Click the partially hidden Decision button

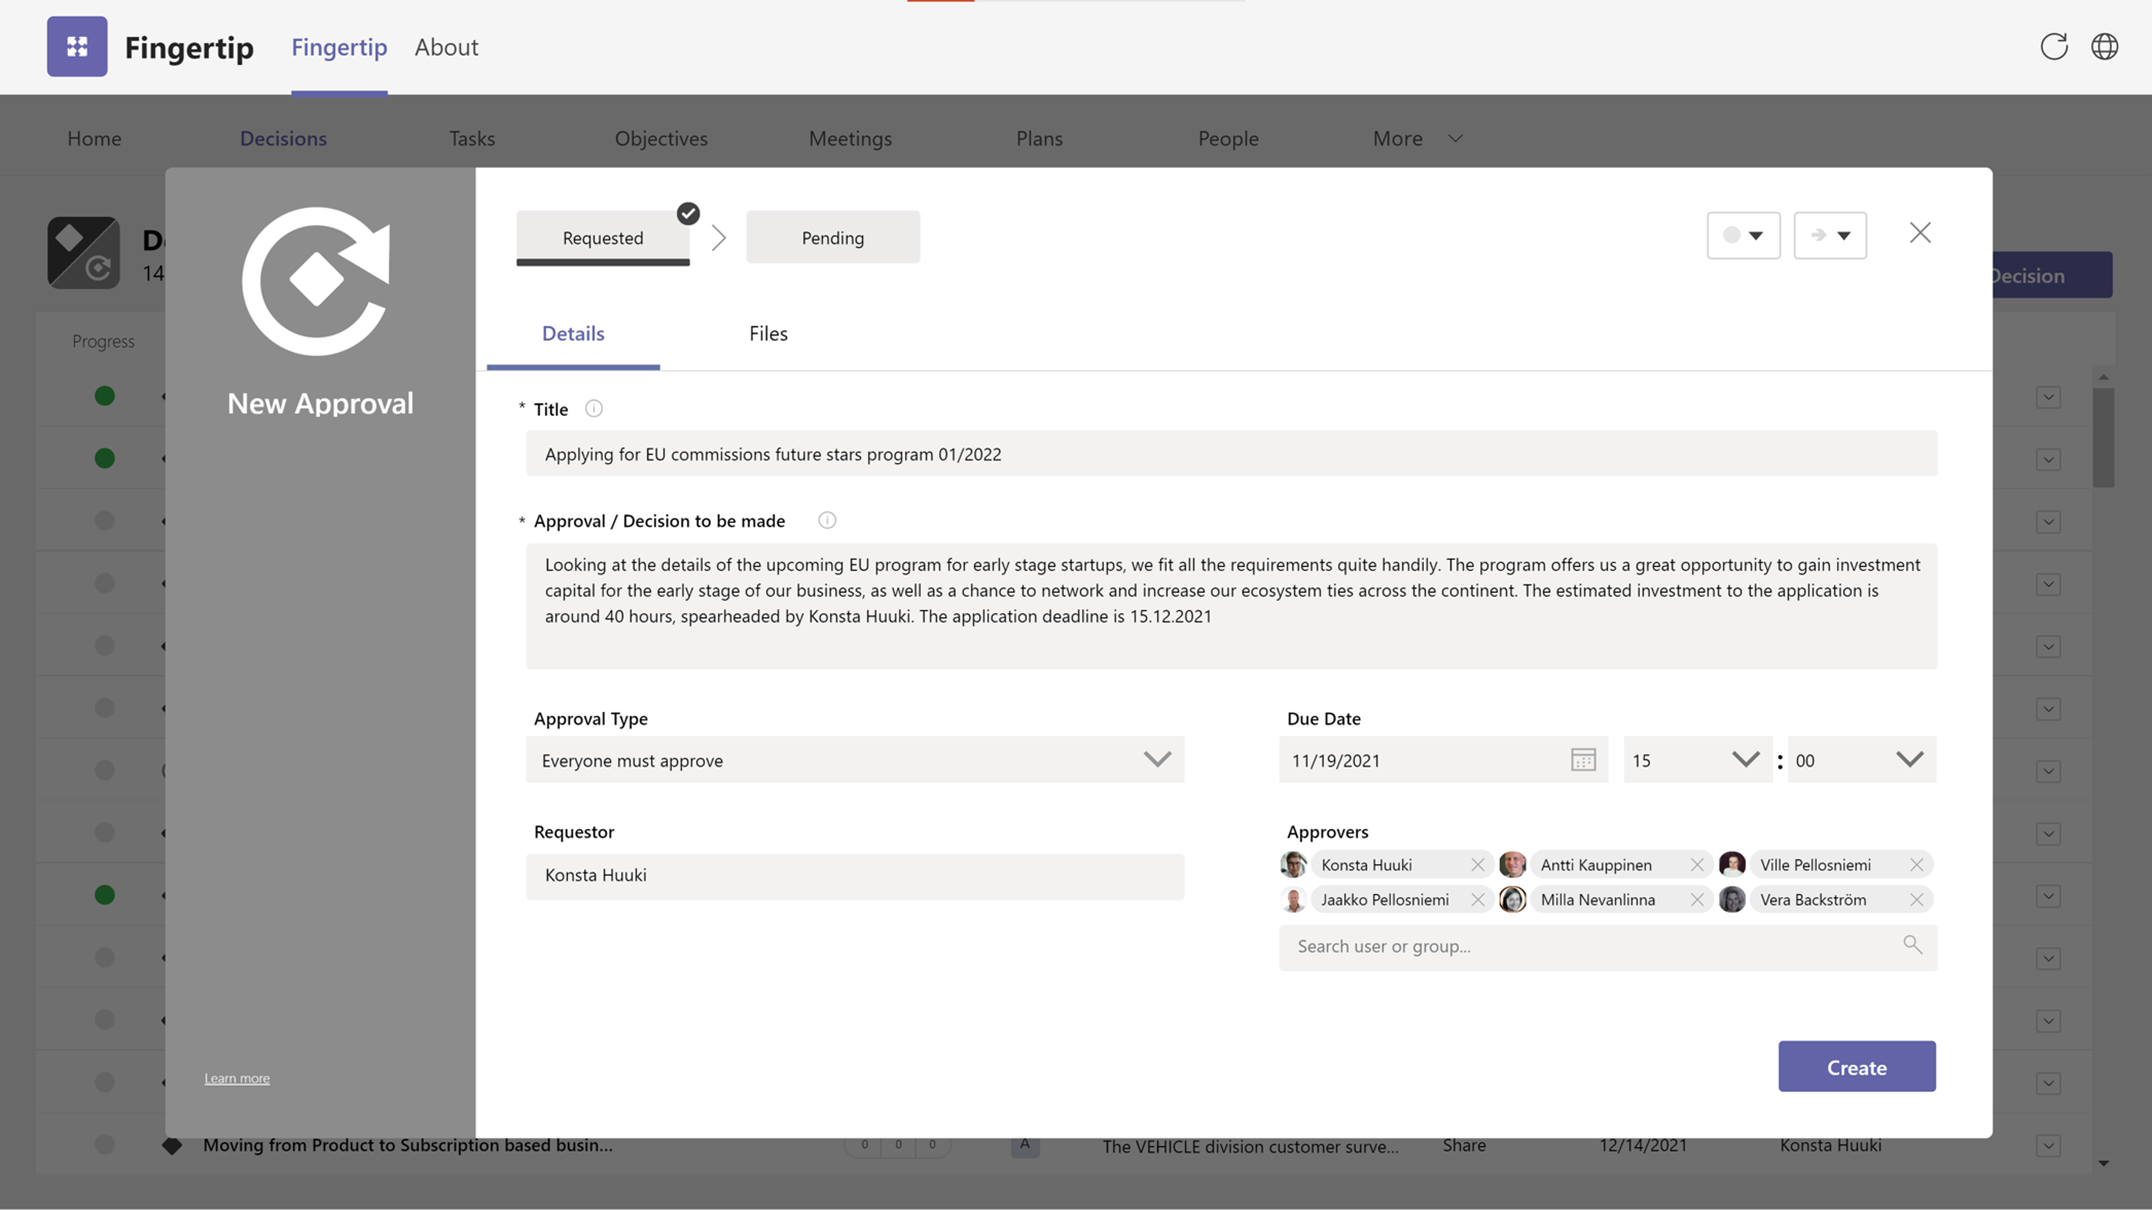pyautogui.click(x=2052, y=275)
